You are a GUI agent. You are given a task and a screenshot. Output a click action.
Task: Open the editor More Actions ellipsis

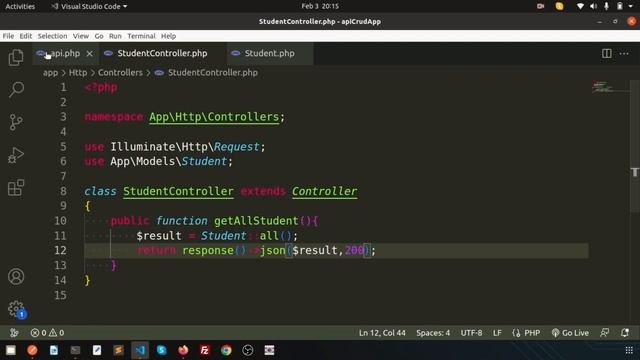click(624, 53)
